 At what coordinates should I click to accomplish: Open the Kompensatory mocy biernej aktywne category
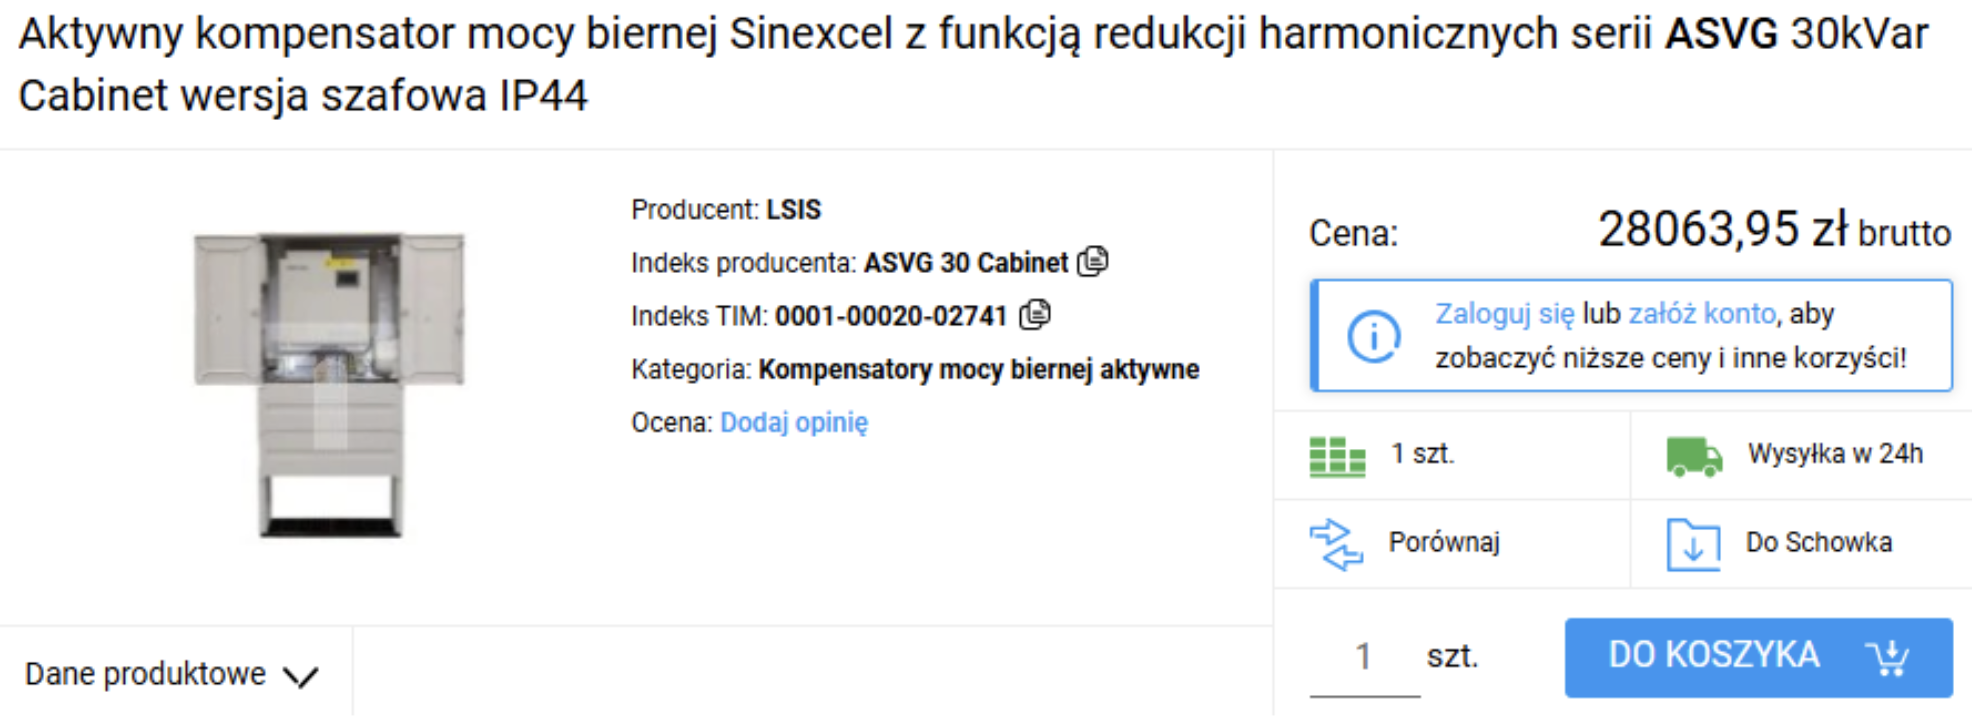tap(978, 370)
